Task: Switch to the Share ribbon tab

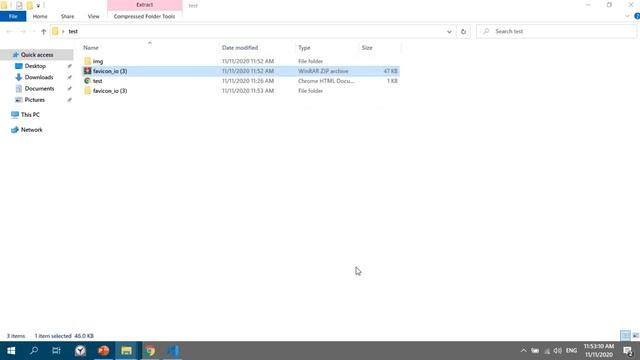Action: pos(67,16)
